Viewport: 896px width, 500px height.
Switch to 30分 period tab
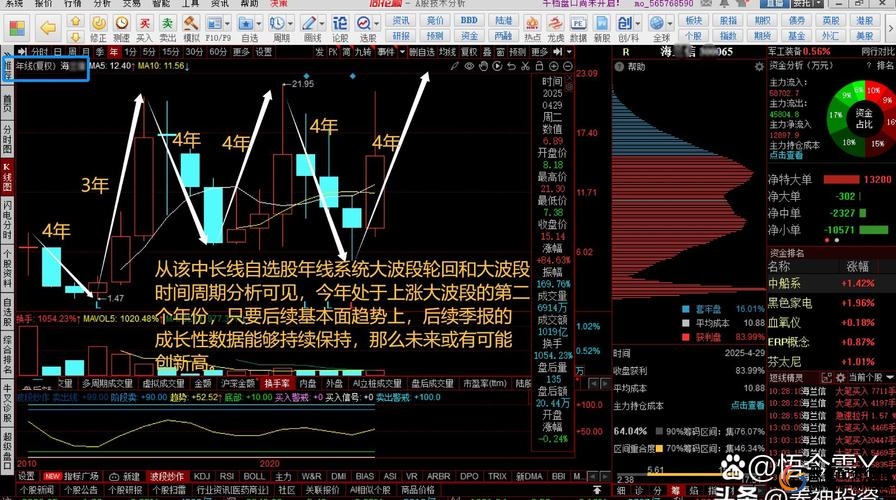[194, 52]
